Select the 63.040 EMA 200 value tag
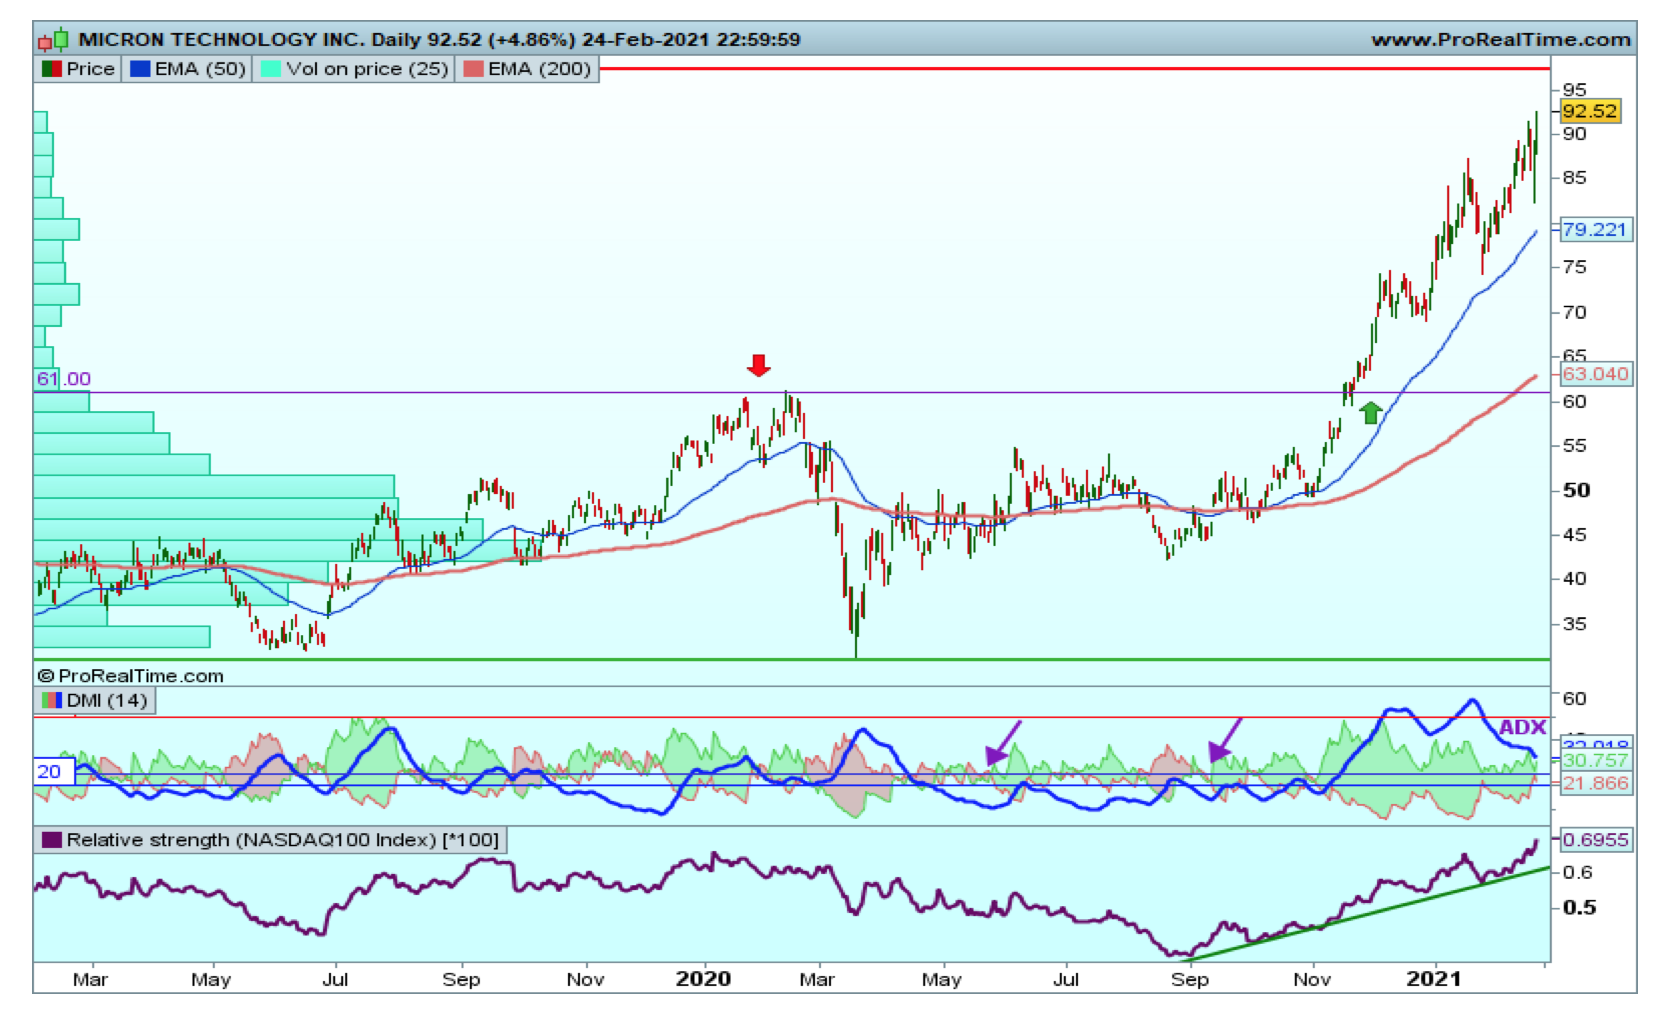This screenshot has height=1016, width=1658. pyautogui.click(x=1596, y=374)
